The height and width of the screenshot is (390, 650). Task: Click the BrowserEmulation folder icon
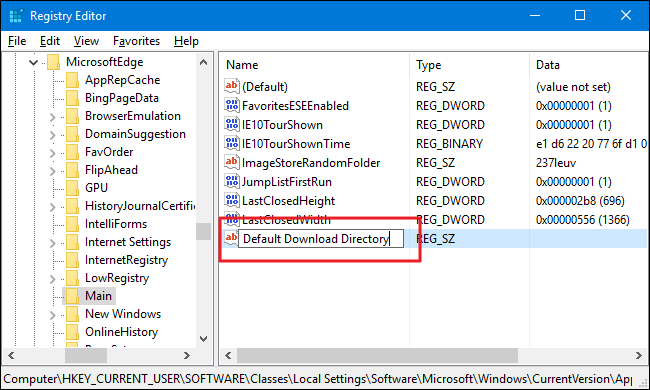[73, 116]
